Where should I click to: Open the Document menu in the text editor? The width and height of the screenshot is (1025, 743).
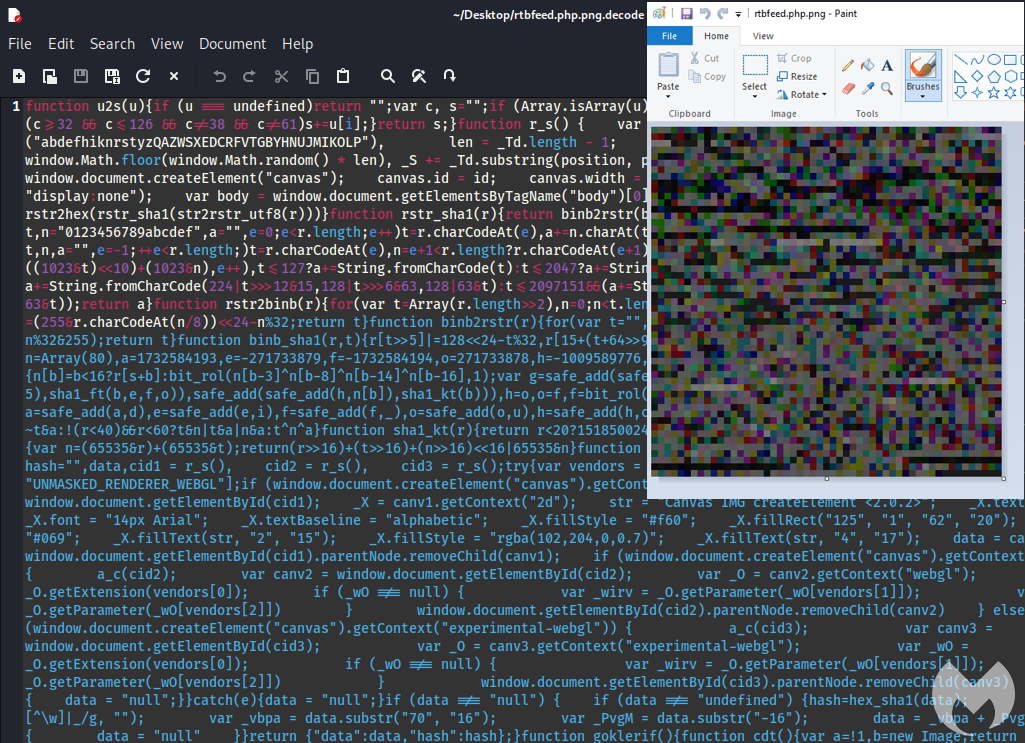pyautogui.click(x=233, y=44)
